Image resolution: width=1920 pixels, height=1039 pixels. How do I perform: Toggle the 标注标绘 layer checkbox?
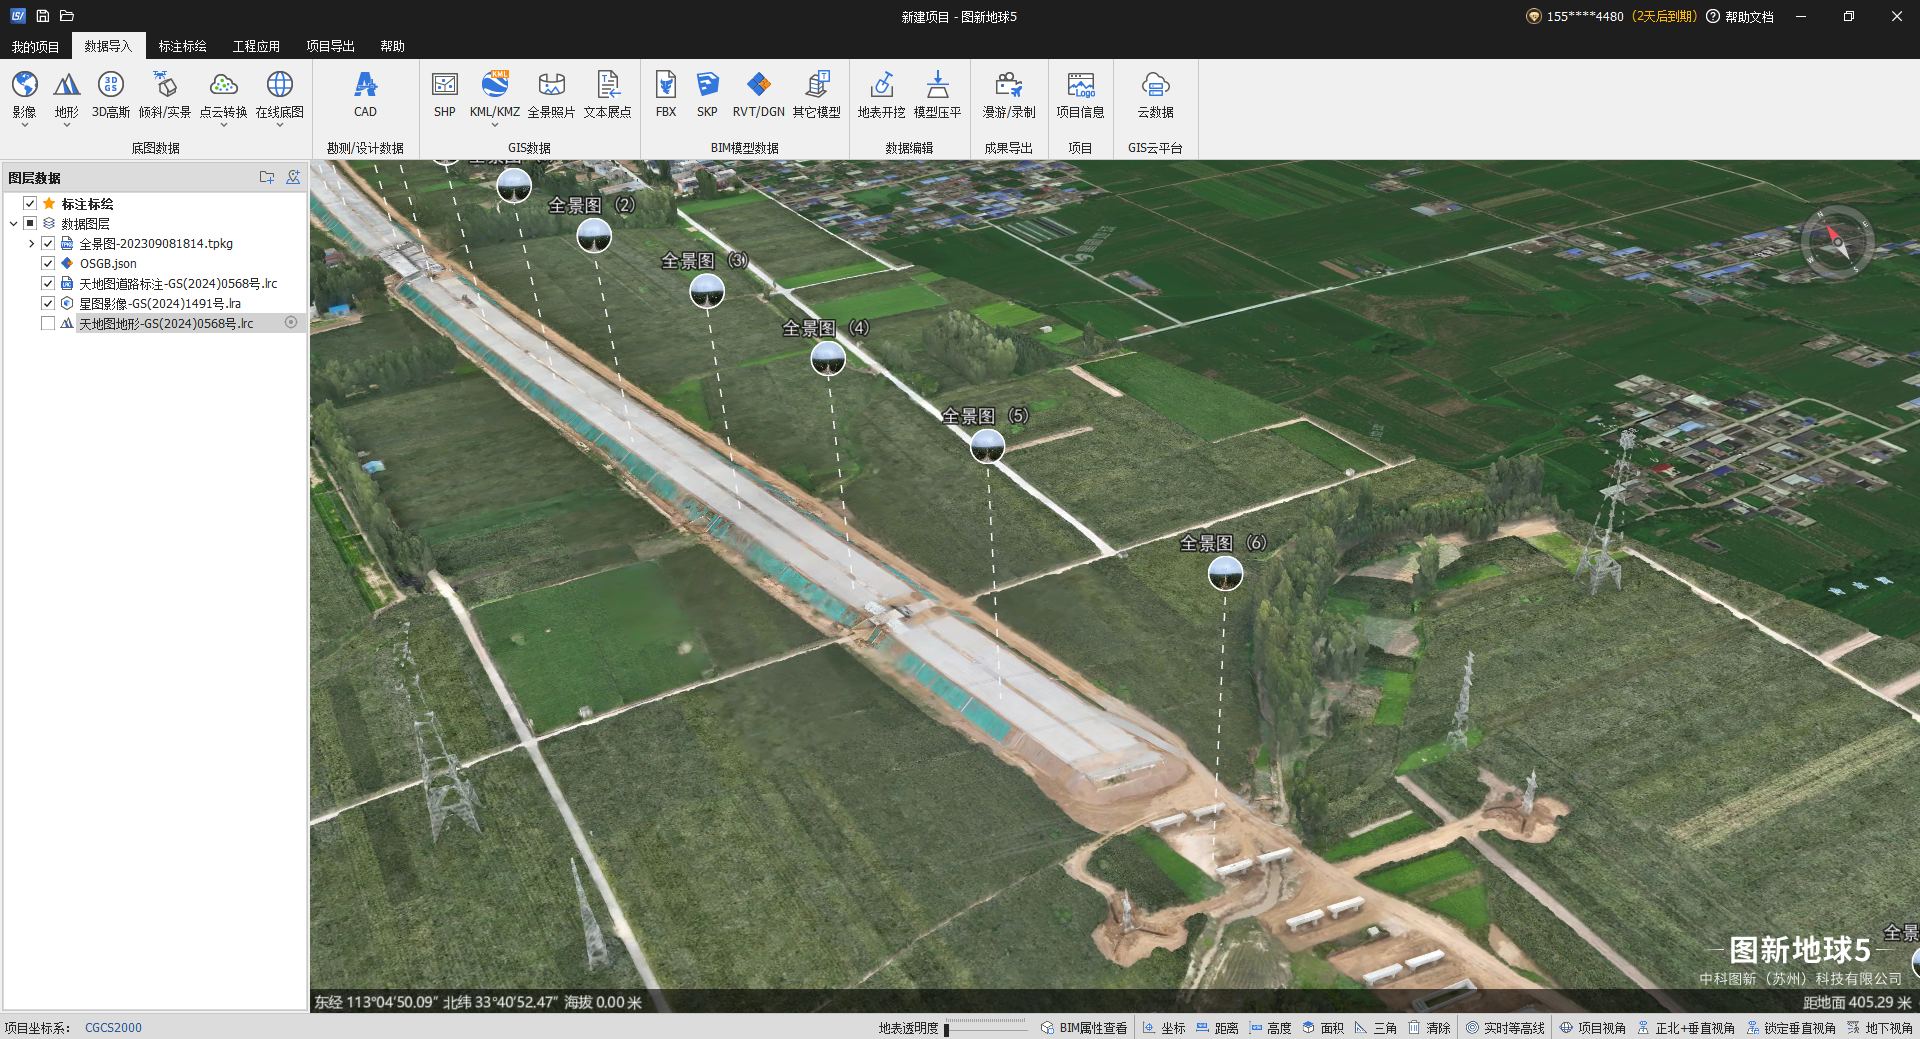[x=30, y=203]
